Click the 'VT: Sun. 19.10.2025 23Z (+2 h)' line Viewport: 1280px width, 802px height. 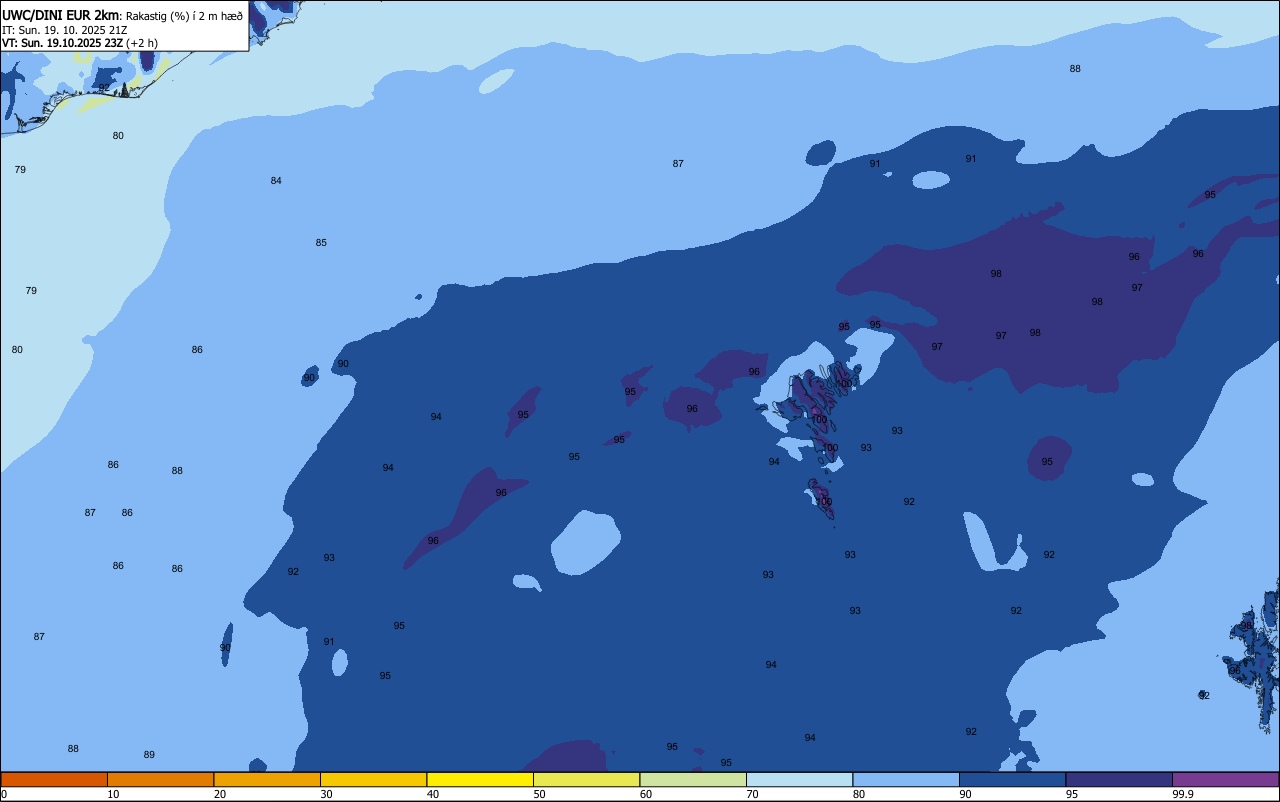(80, 43)
